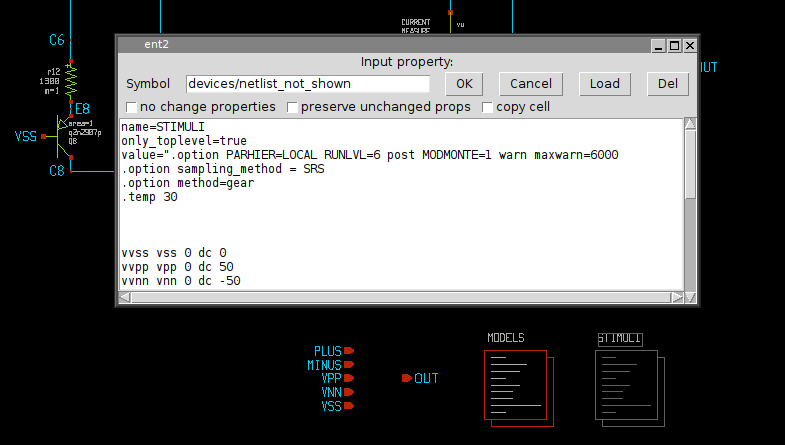Image resolution: width=785 pixels, height=445 pixels.
Task: Select the STIMULI netlist document symbol
Action: [626, 384]
